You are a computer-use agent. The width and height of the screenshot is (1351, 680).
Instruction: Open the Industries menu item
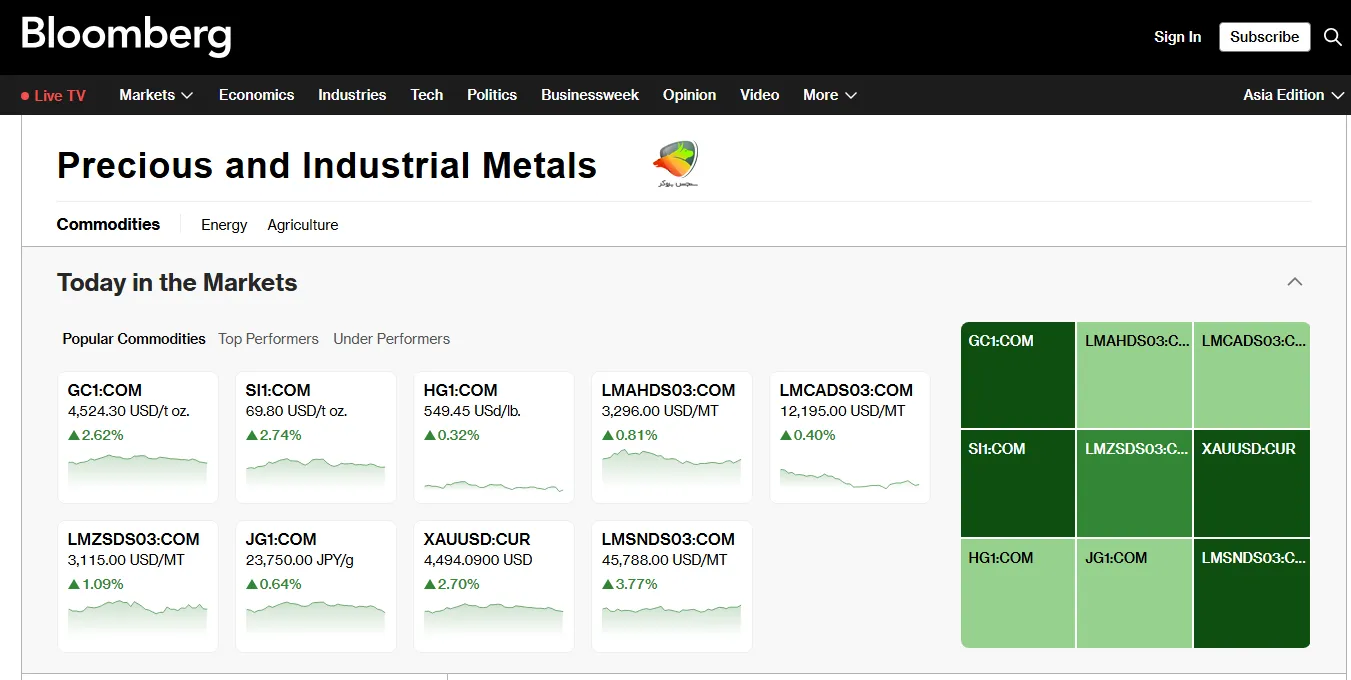(x=352, y=95)
